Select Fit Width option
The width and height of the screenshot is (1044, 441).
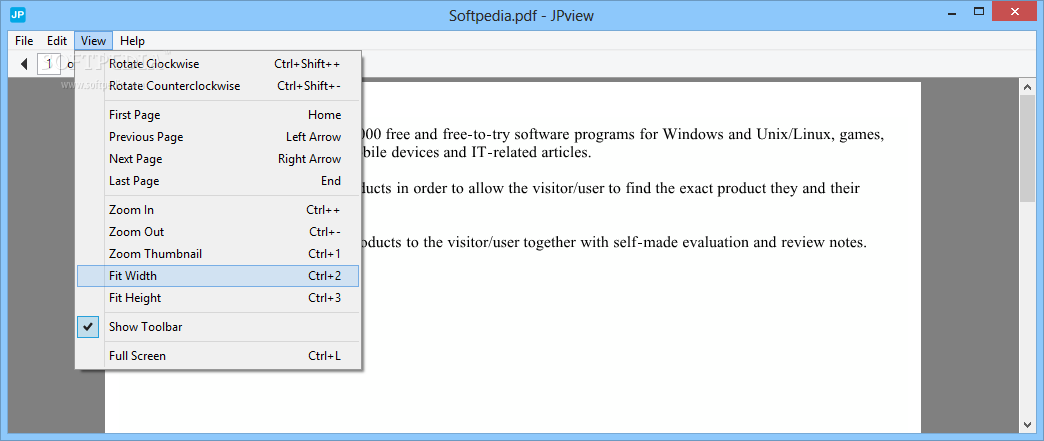(218, 276)
